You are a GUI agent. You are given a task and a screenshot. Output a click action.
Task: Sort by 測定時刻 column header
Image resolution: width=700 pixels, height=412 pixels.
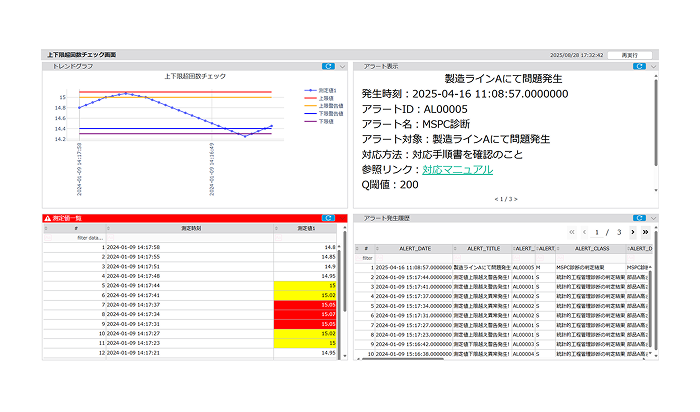pyautogui.click(x=189, y=228)
